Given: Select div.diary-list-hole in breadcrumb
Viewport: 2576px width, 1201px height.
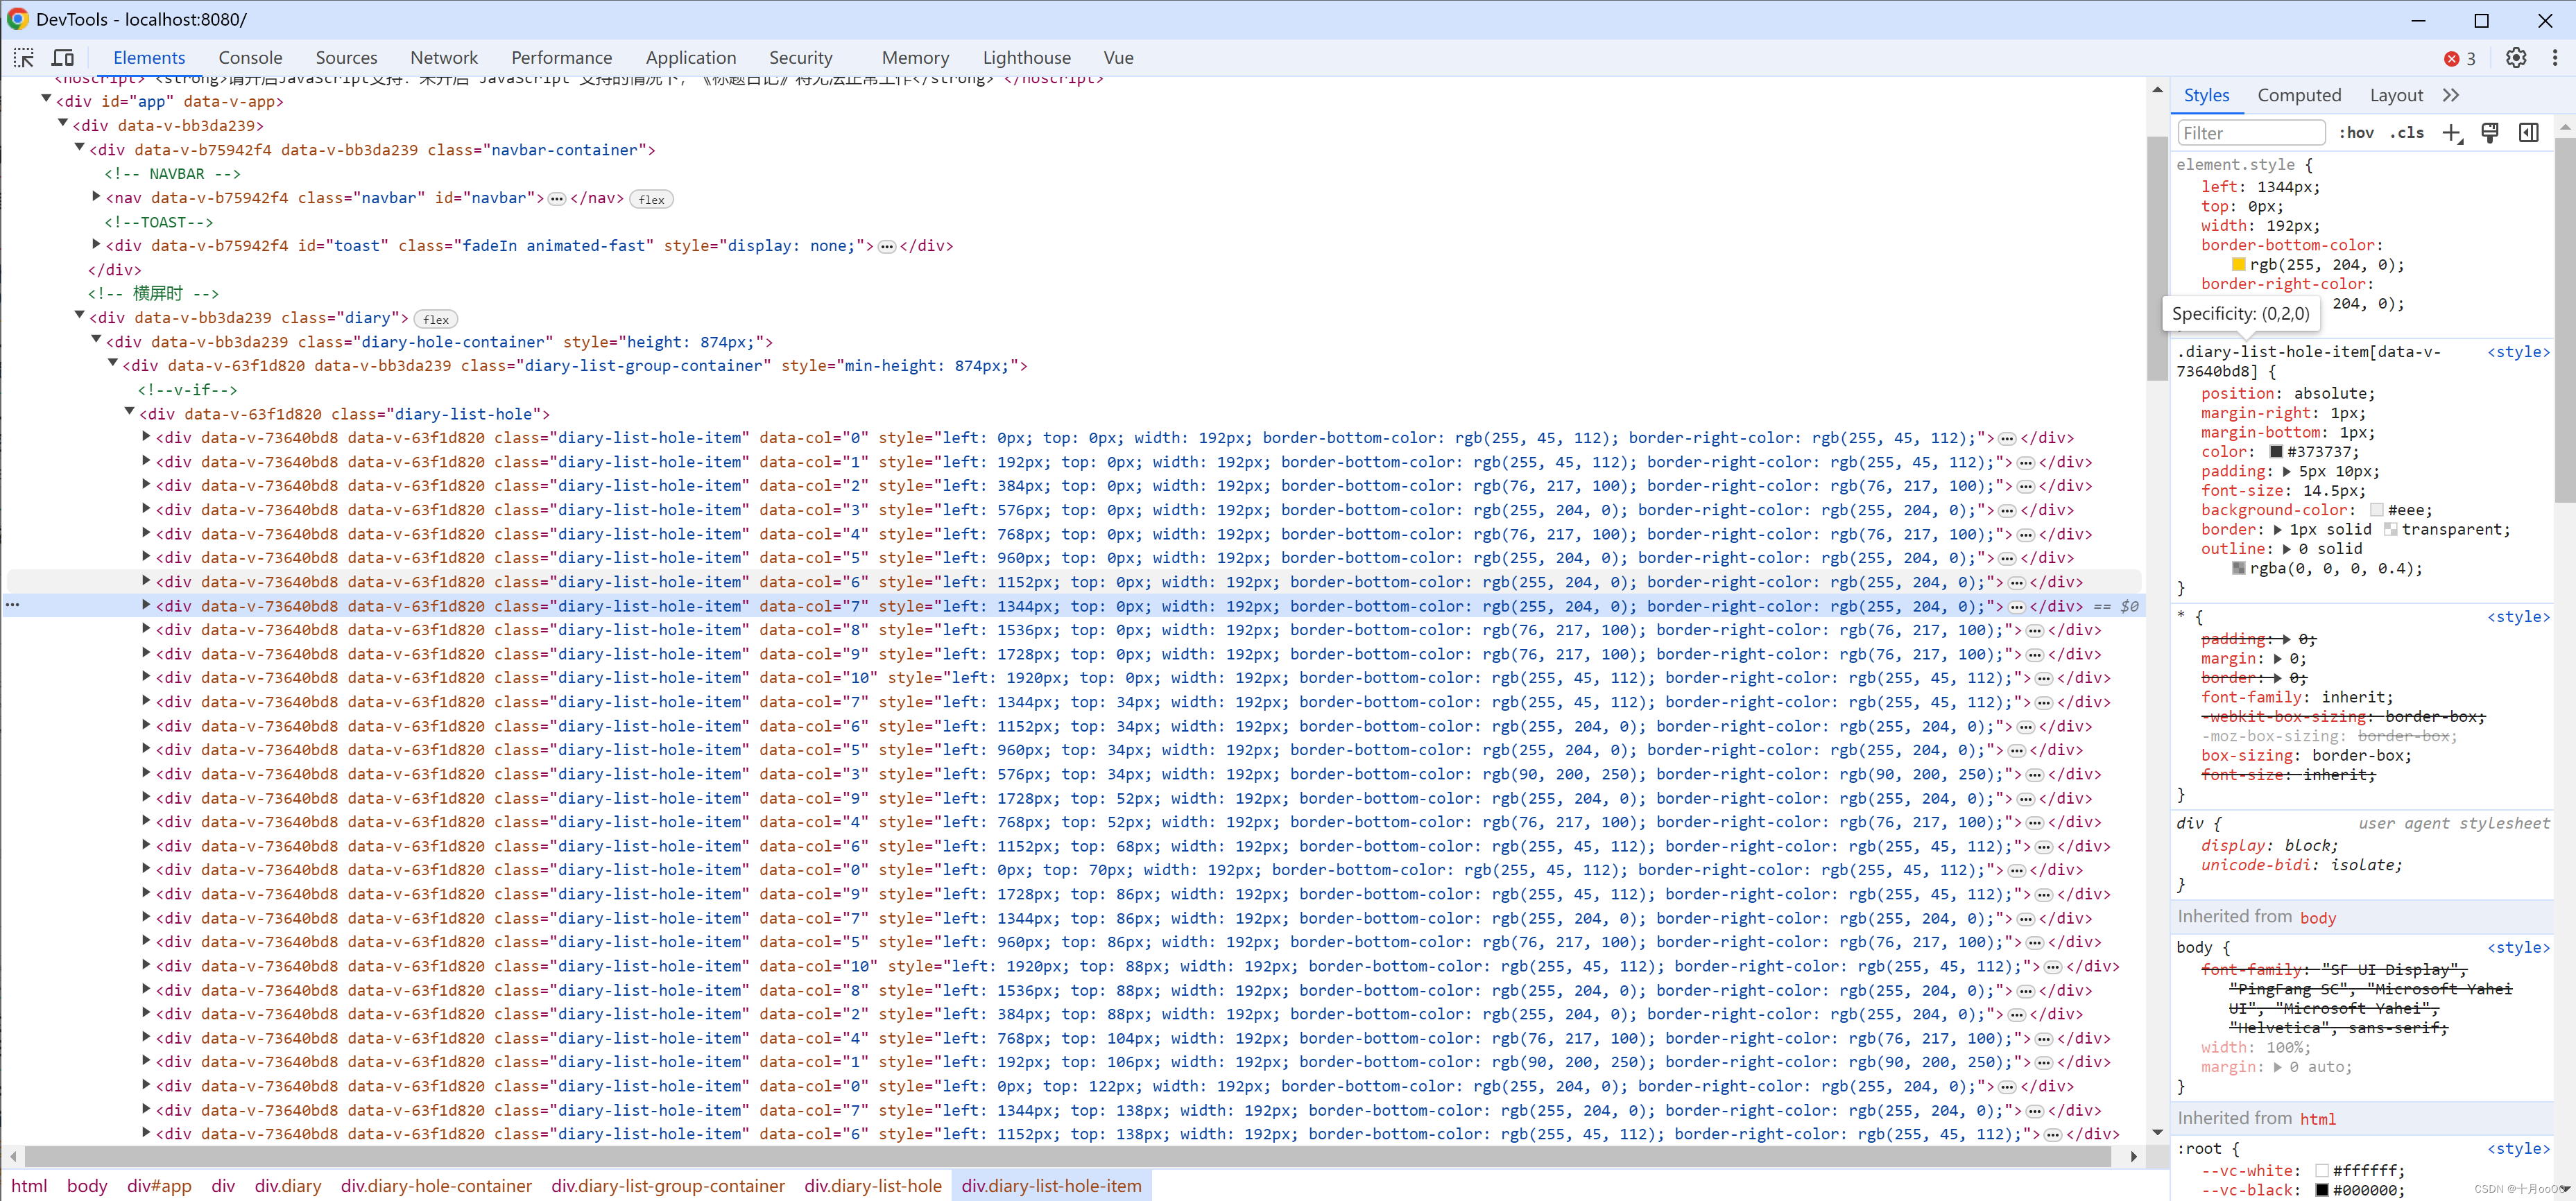Looking at the screenshot, I should coord(873,1185).
